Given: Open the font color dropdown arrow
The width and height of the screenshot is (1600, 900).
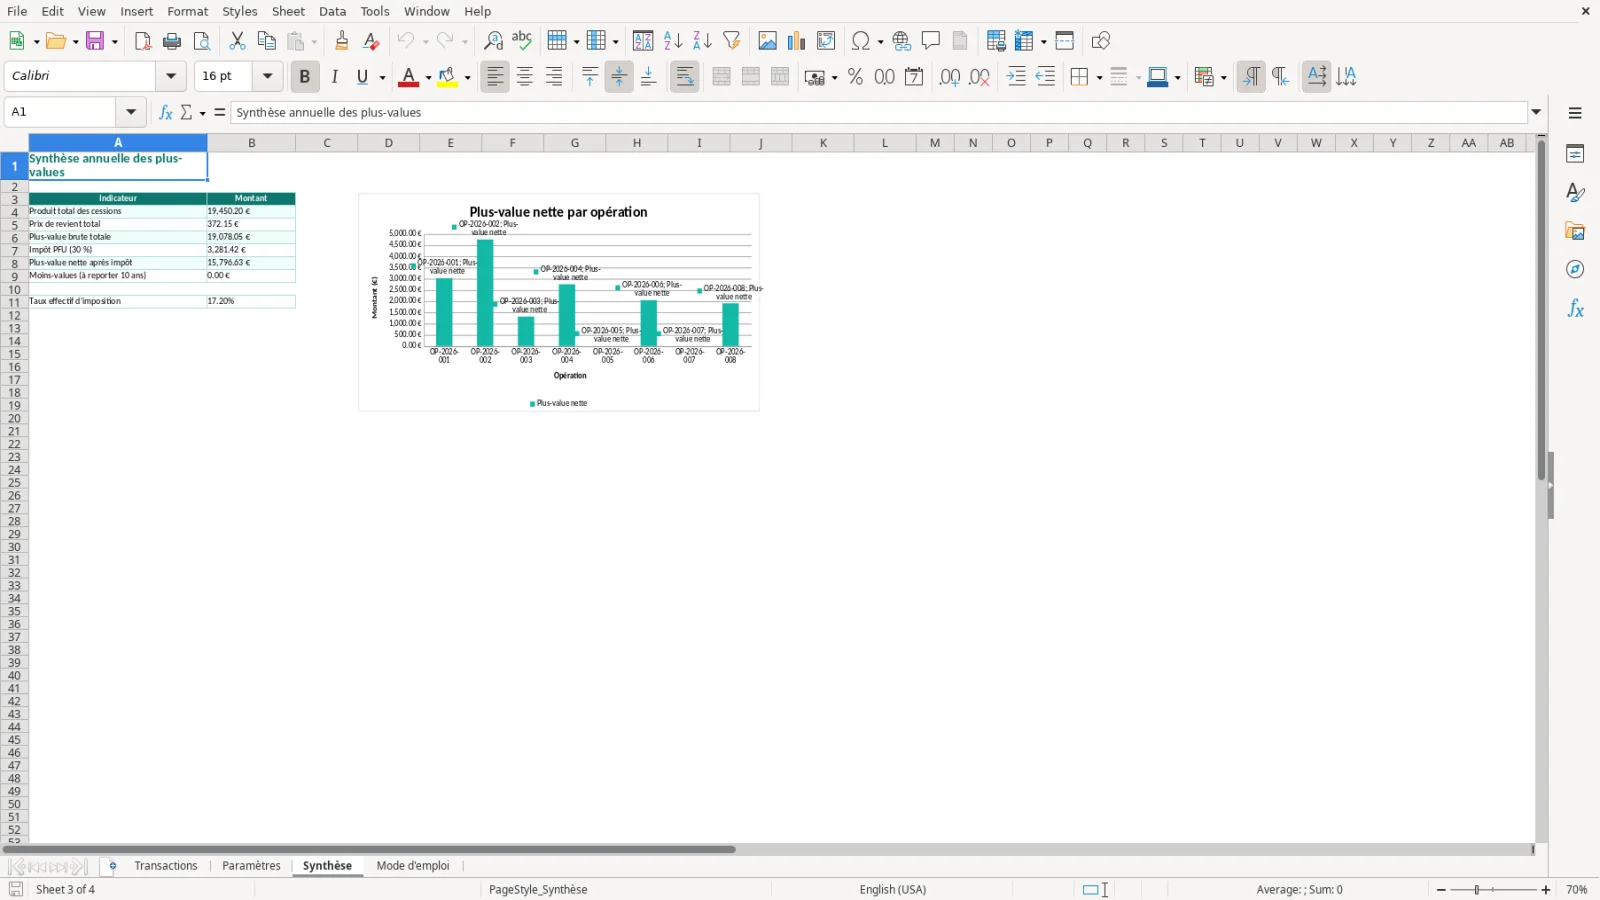Looking at the screenshot, I should 428,77.
